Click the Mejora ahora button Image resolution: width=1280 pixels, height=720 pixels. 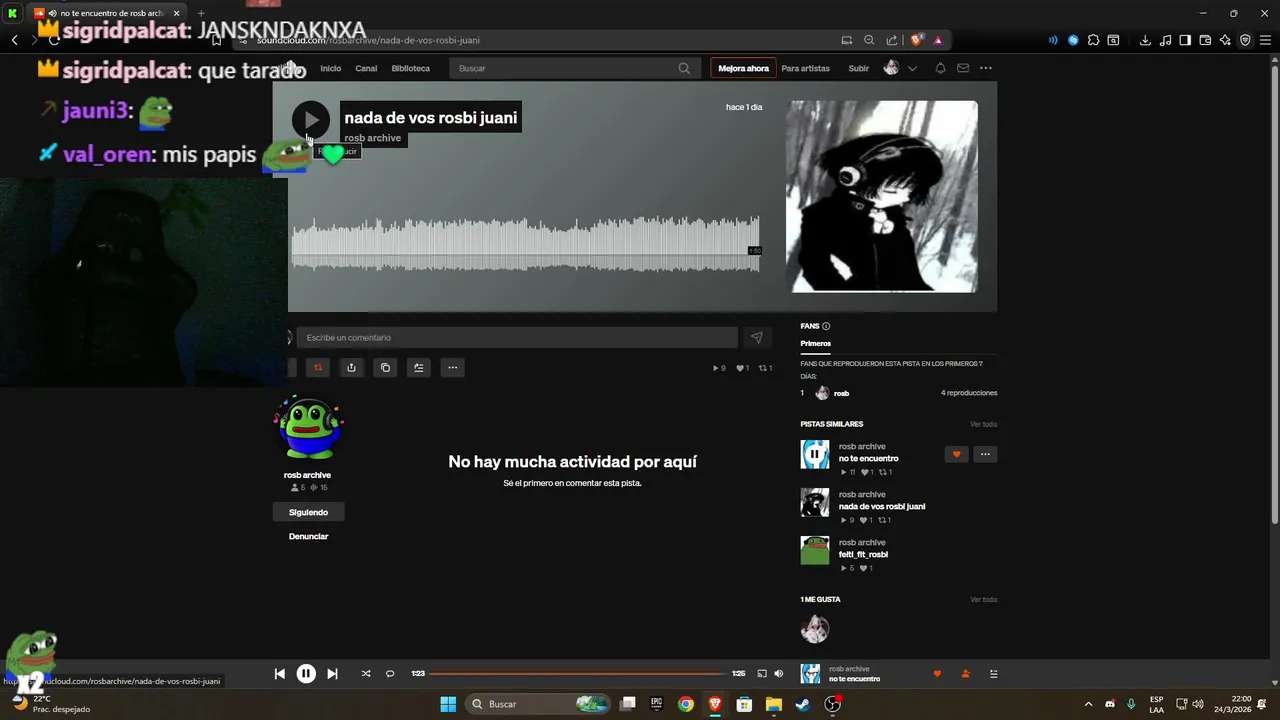click(744, 68)
